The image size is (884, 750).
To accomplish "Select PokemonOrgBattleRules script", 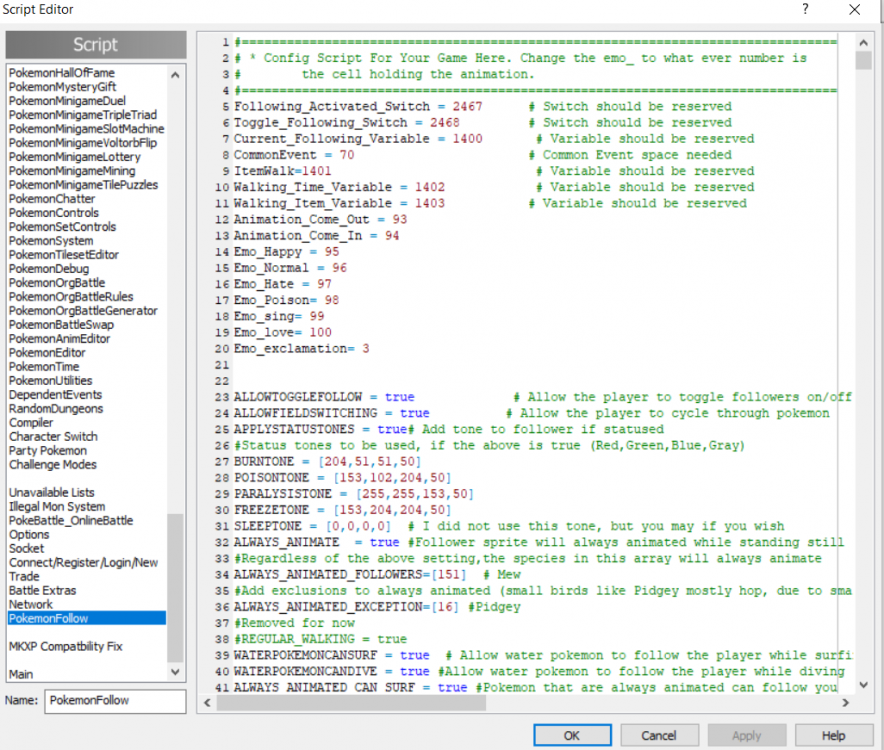I will (71, 297).
